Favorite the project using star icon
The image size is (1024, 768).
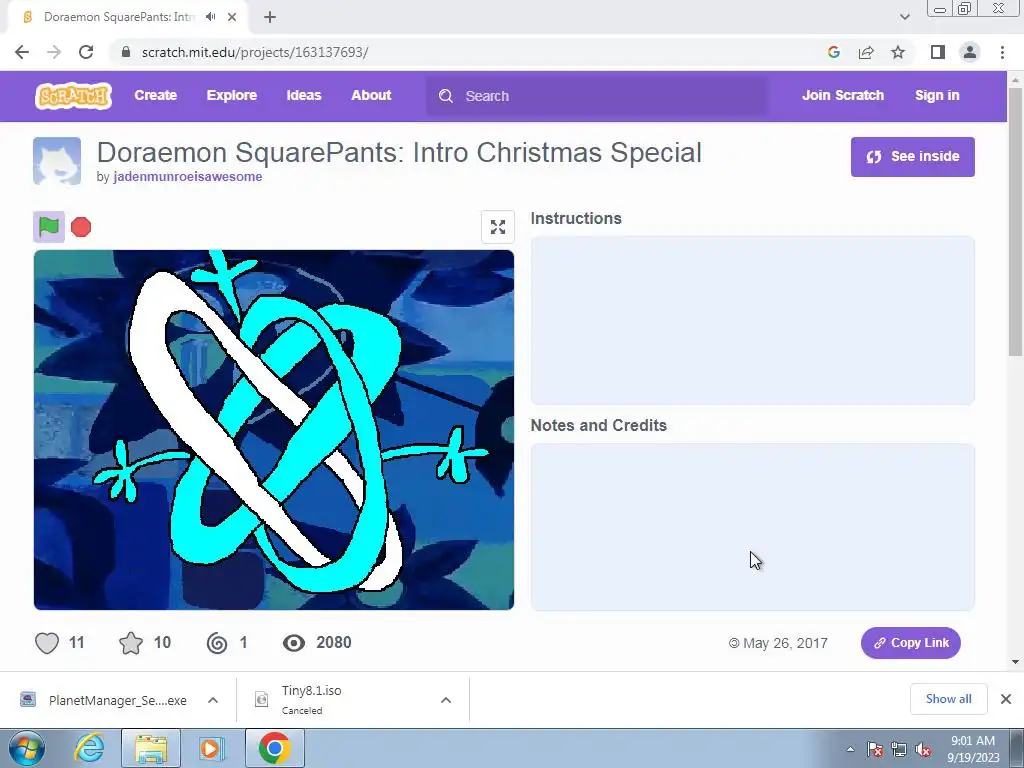coord(131,643)
